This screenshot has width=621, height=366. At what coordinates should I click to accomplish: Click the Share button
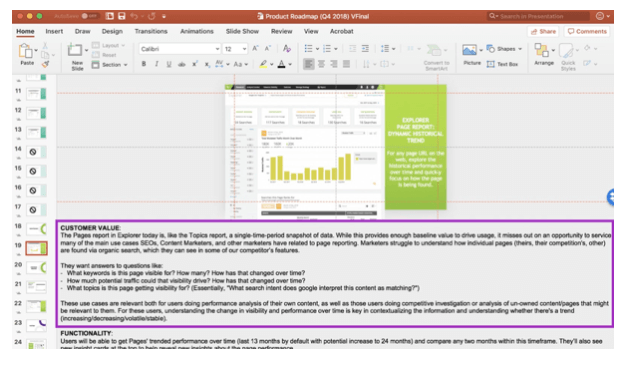(543, 31)
